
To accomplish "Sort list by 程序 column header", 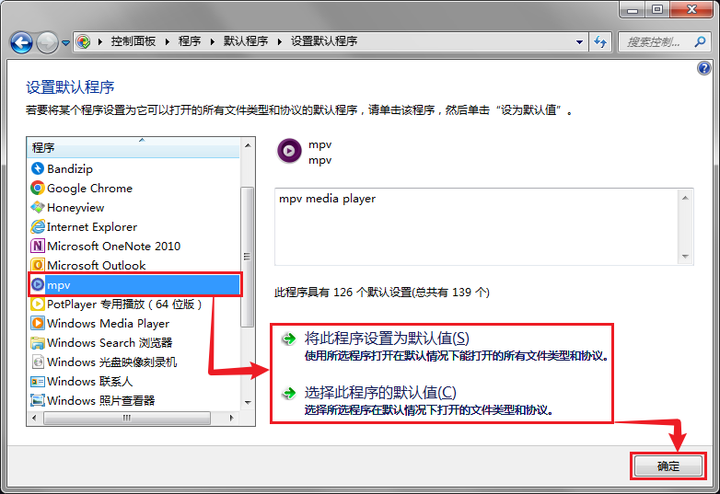I will 133,148.
